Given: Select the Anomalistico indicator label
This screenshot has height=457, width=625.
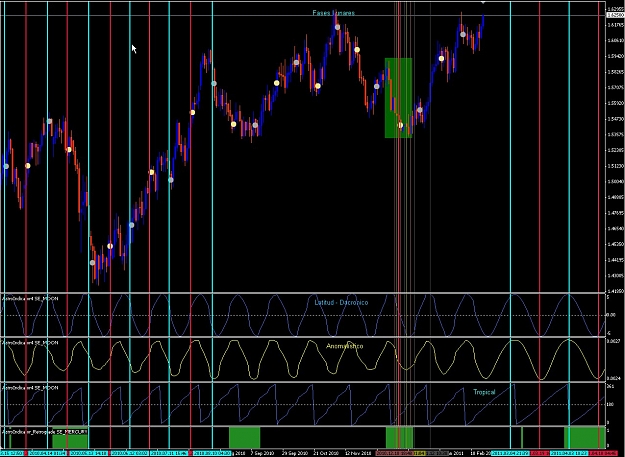Looking at the screenshot, I should tap(344, 346).
